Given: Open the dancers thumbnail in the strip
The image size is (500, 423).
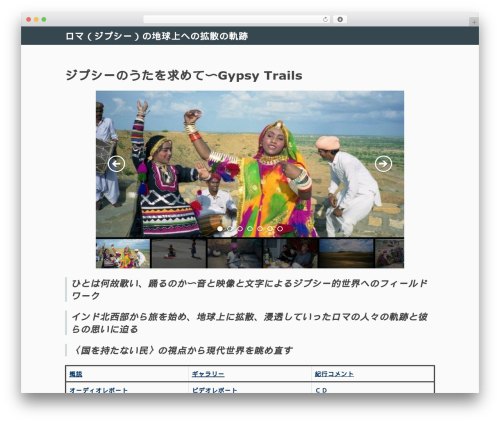Looking at the screenshot, I should pos(123,253).
